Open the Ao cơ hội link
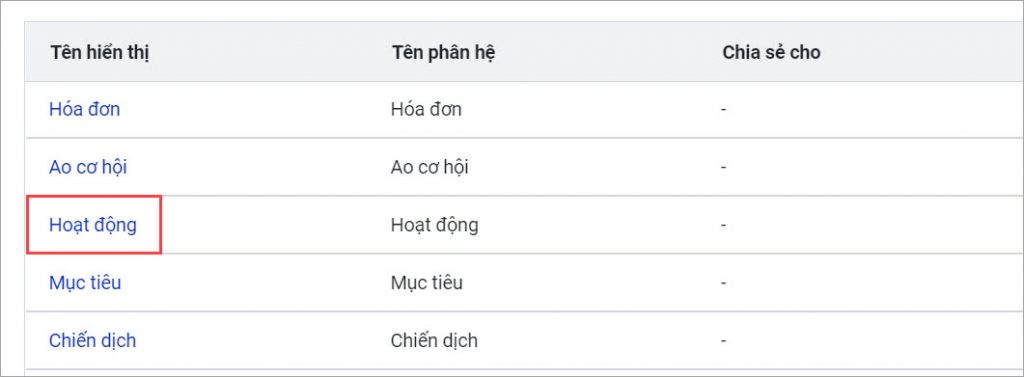1024x377 pixels. pos(88,167)
